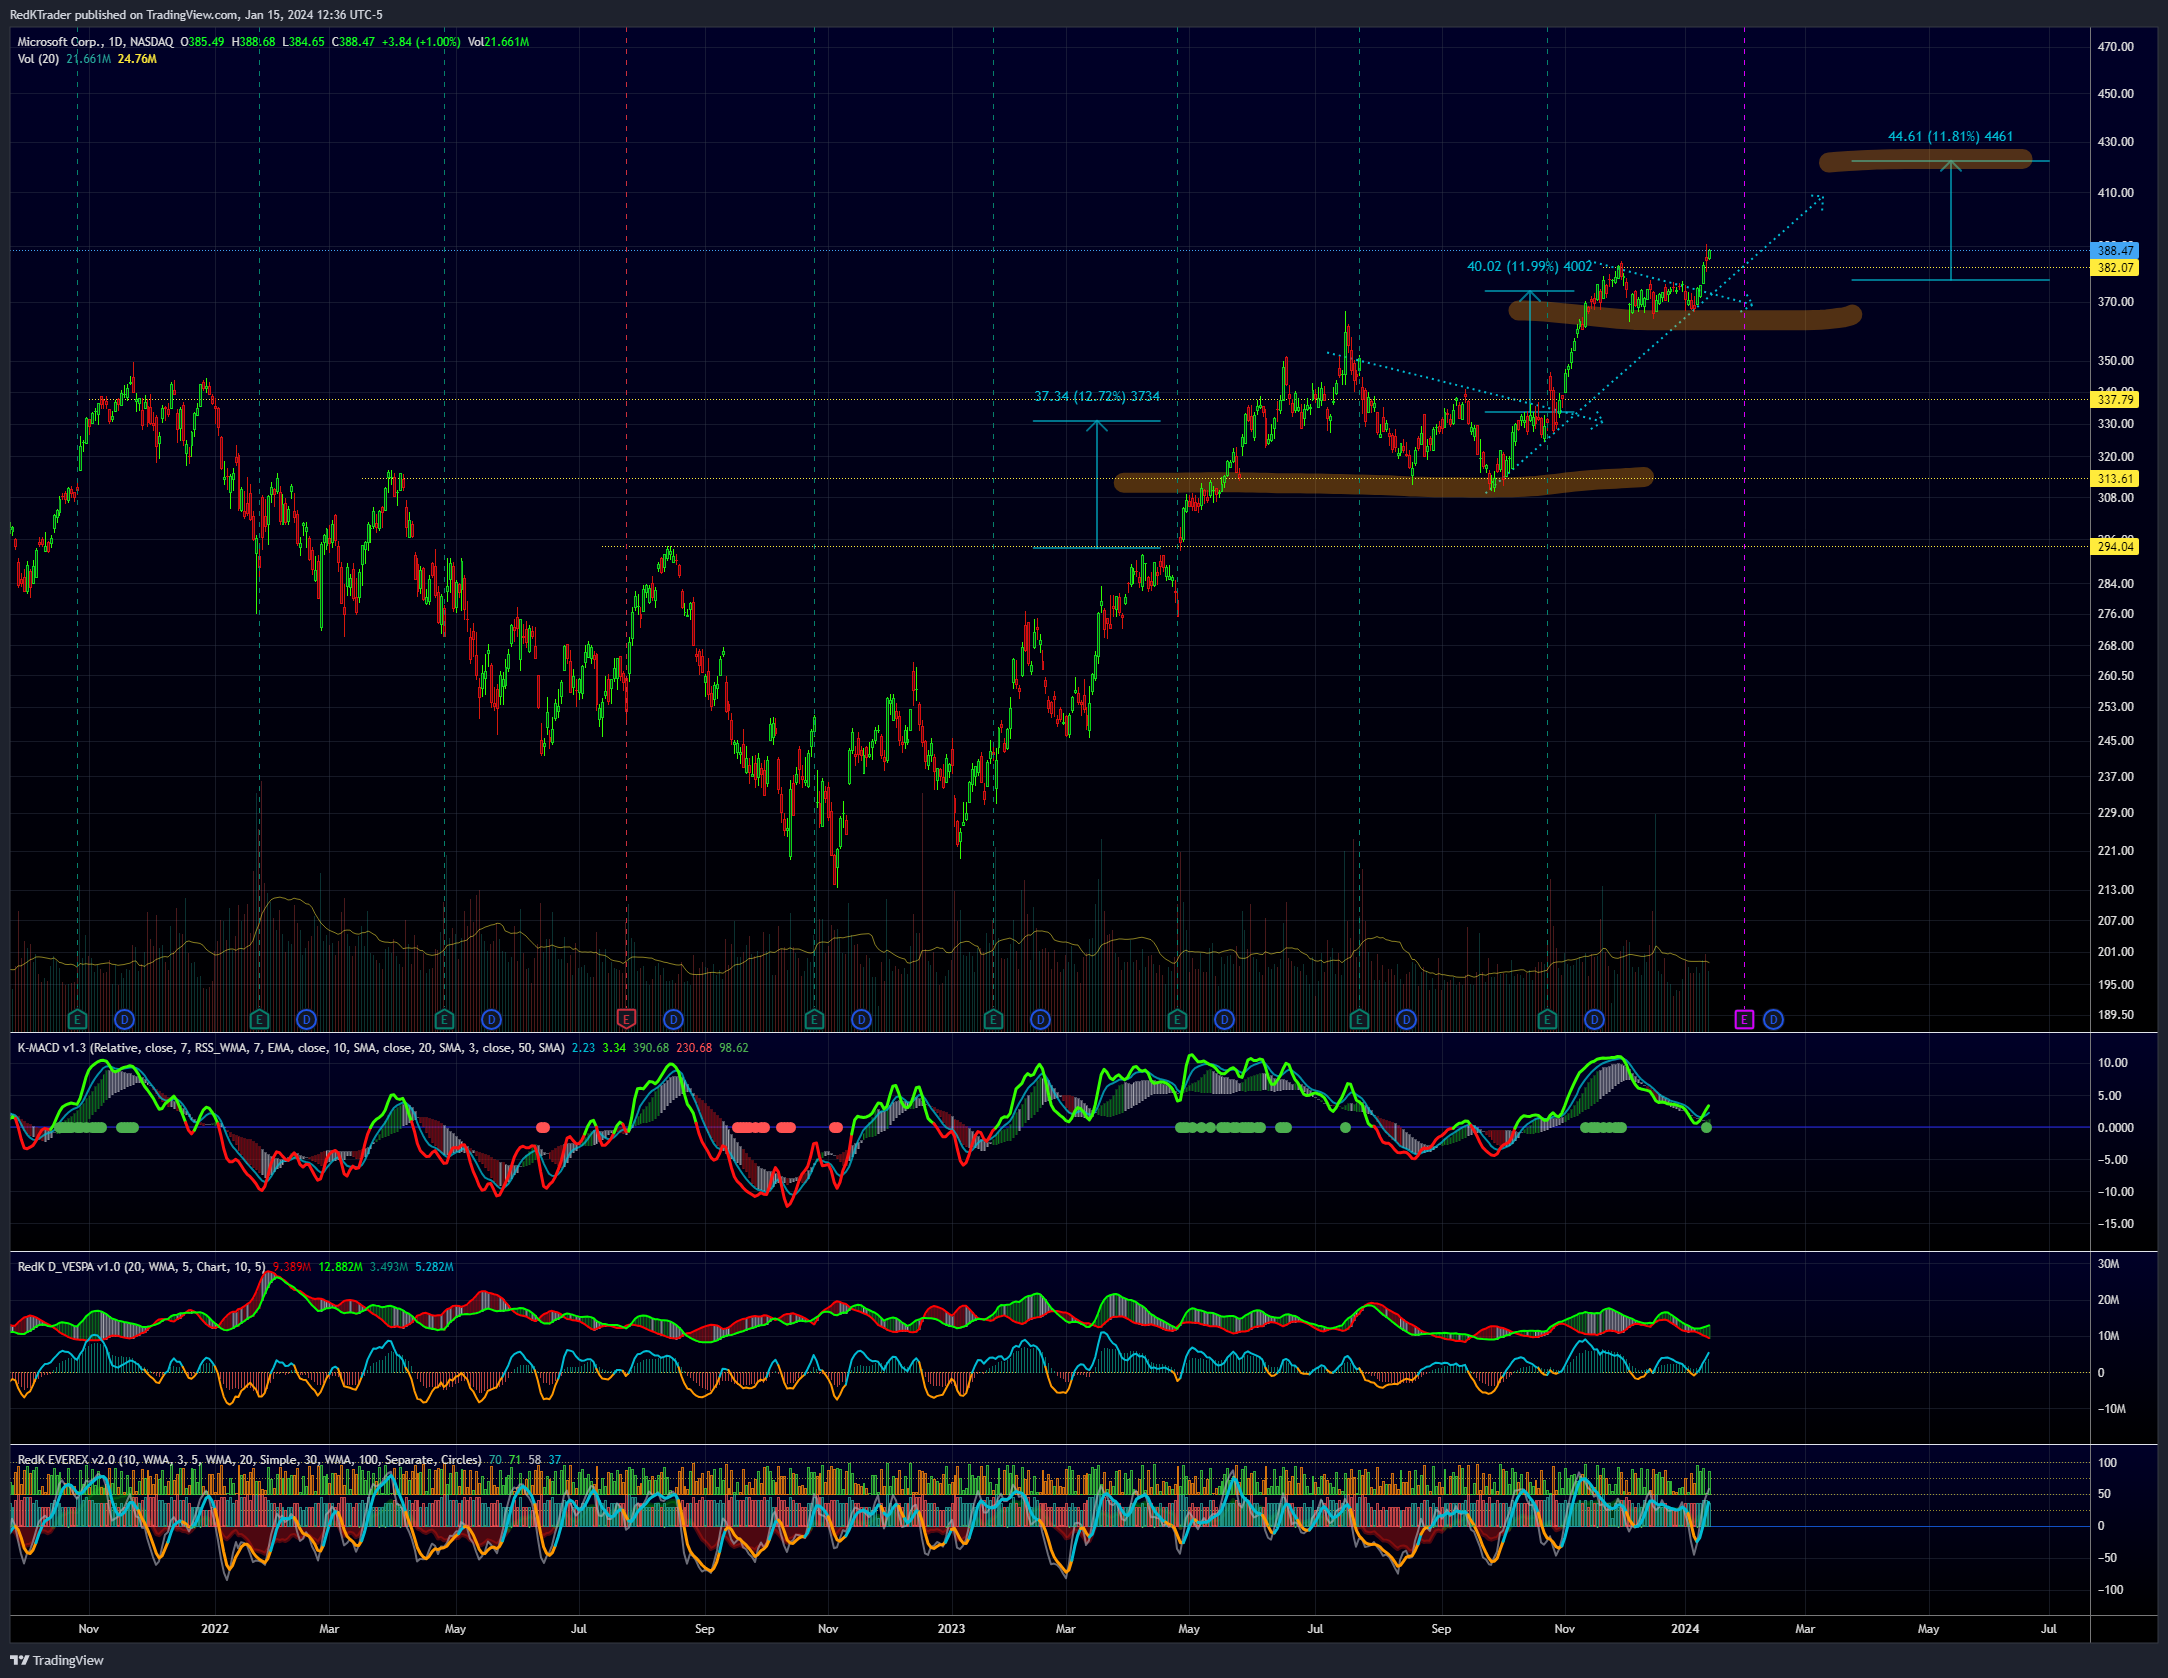Click the purple upcoming earnings E marker

click(1744, 1019)
